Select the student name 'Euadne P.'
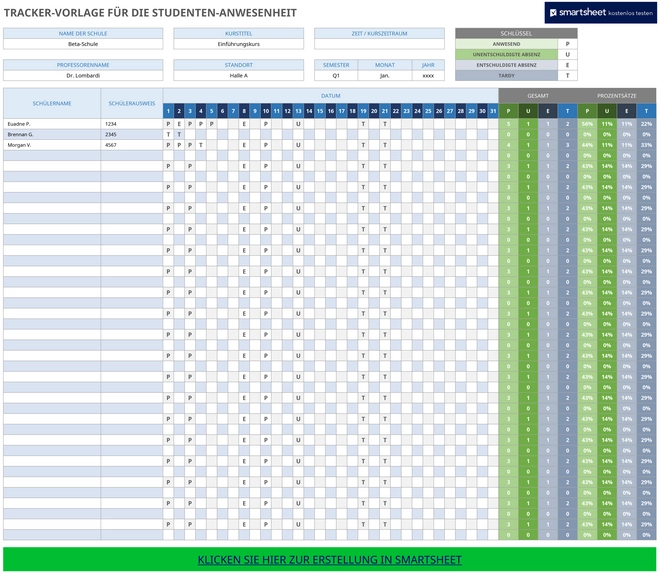 [x=52, y=124]
